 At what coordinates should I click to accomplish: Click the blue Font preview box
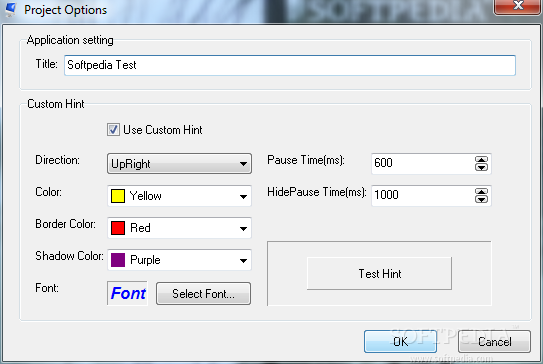127,293
